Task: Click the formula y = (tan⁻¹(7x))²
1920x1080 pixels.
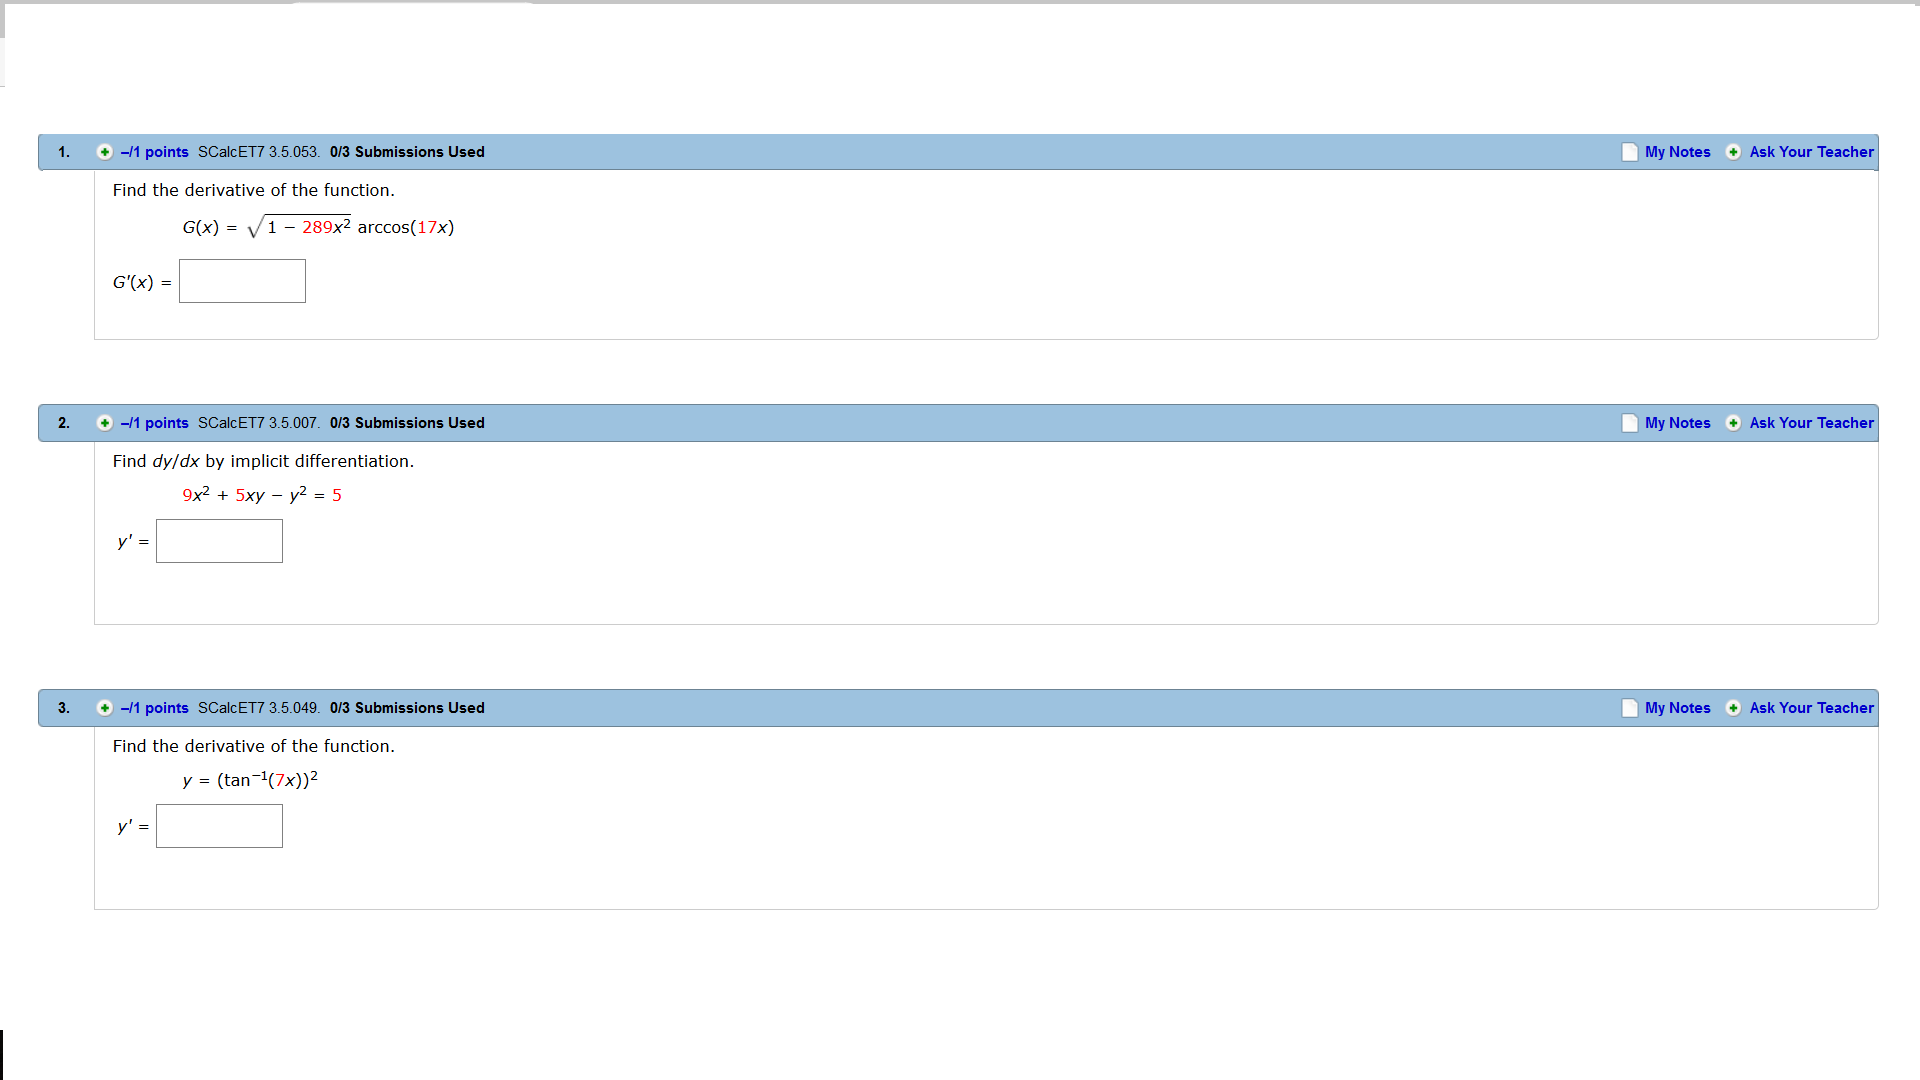Action: [250, 779]
